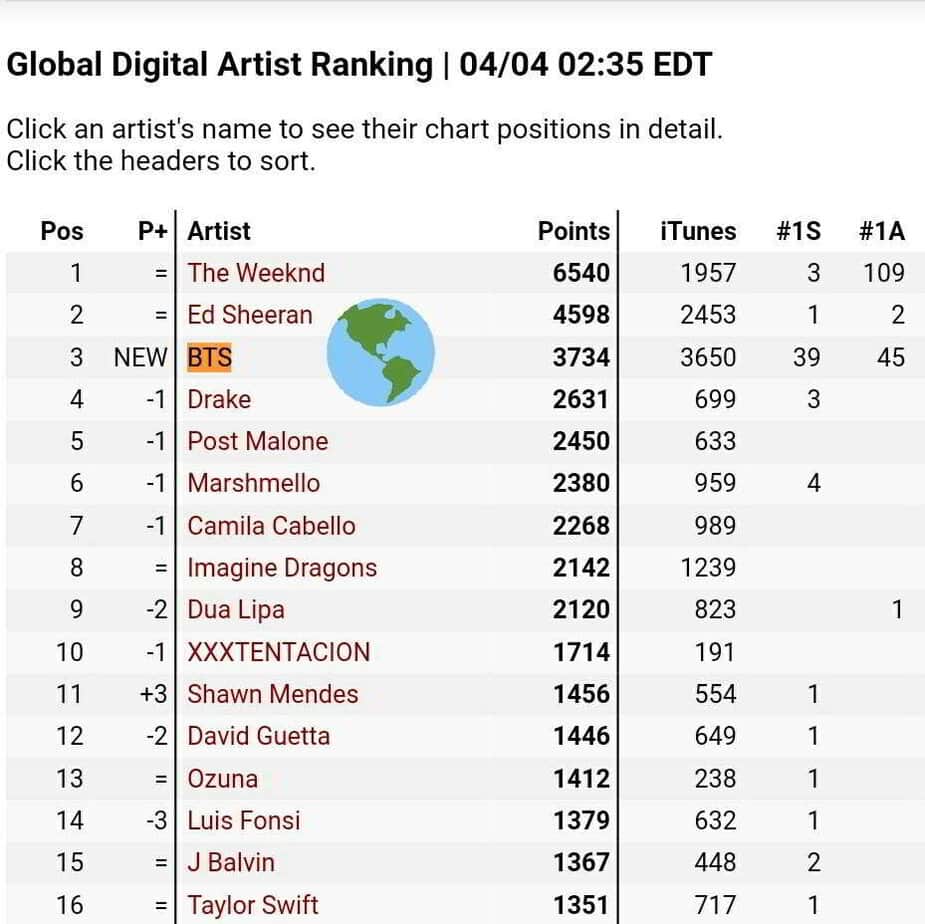This screenshot has width=925, height=924.
Task: Open David Guetta artist details
Action: coord(259,736)
